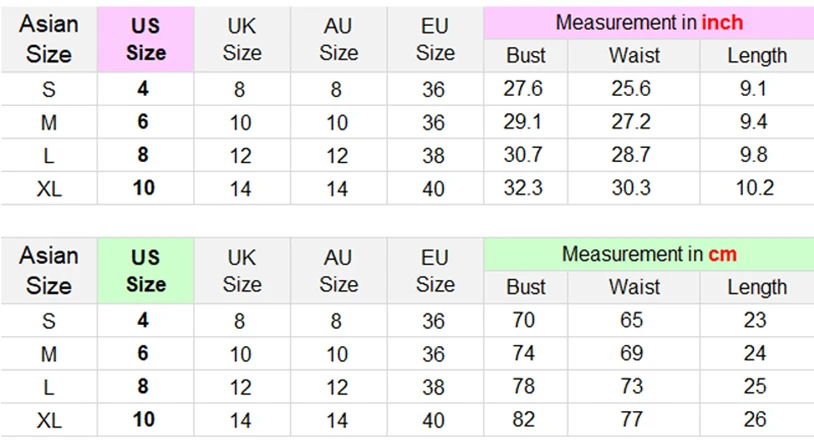Select the "Measurement in cm" header

click(649, 254)
